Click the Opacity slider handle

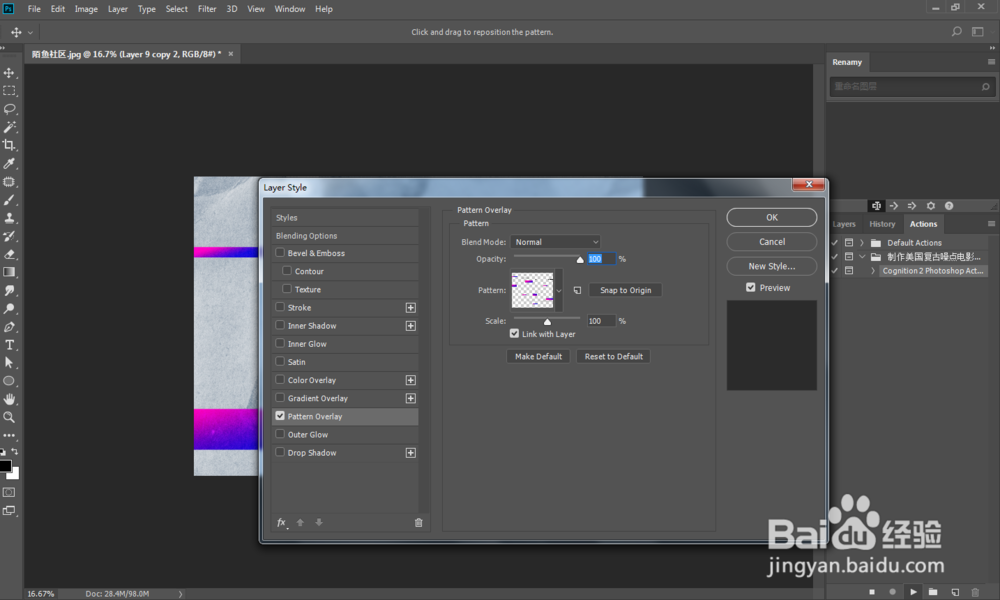coord(580,260)
